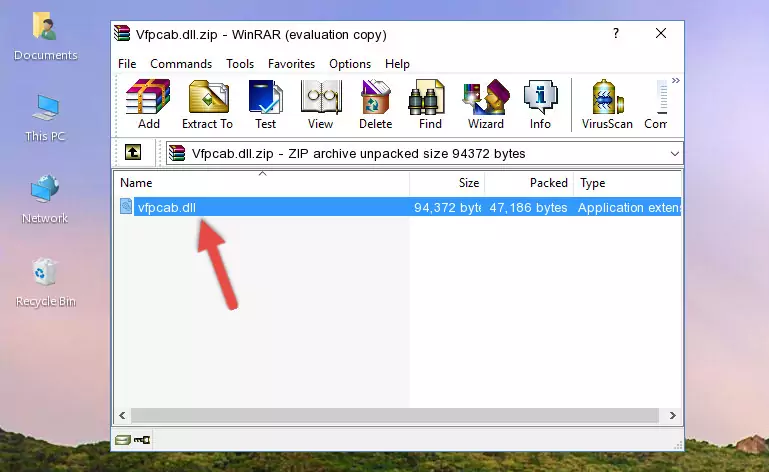Click the WinRAR title bar icon
Viewport: 769px width, 472px height.
pyautogui.click(x=122, y=34)
